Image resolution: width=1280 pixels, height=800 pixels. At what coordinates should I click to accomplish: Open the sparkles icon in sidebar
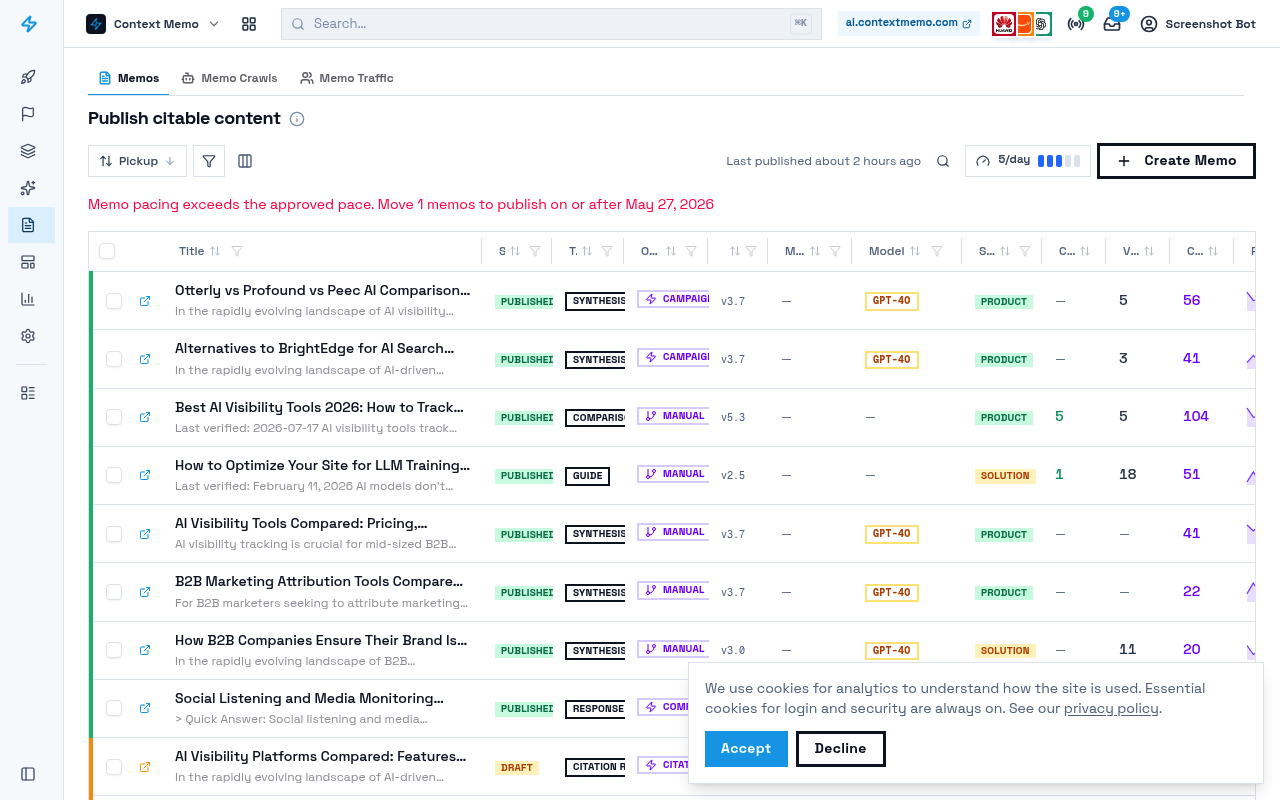(28, 188)
